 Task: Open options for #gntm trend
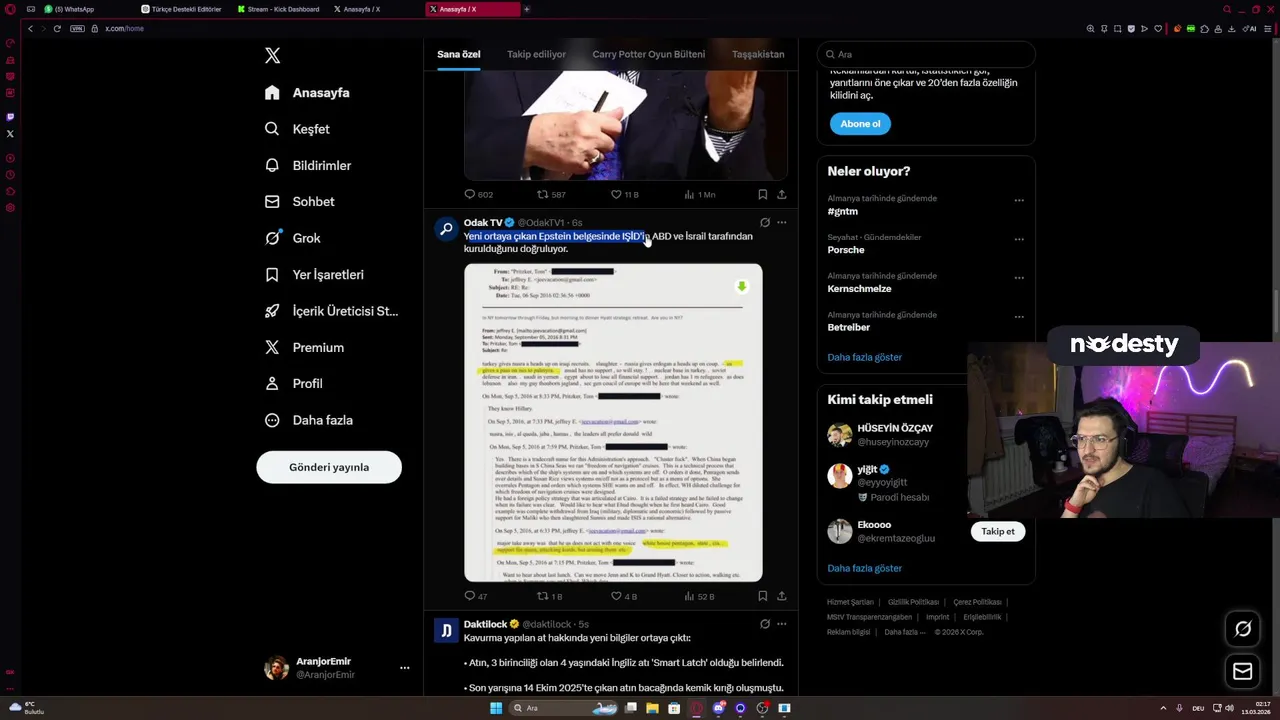(1019, 200)
